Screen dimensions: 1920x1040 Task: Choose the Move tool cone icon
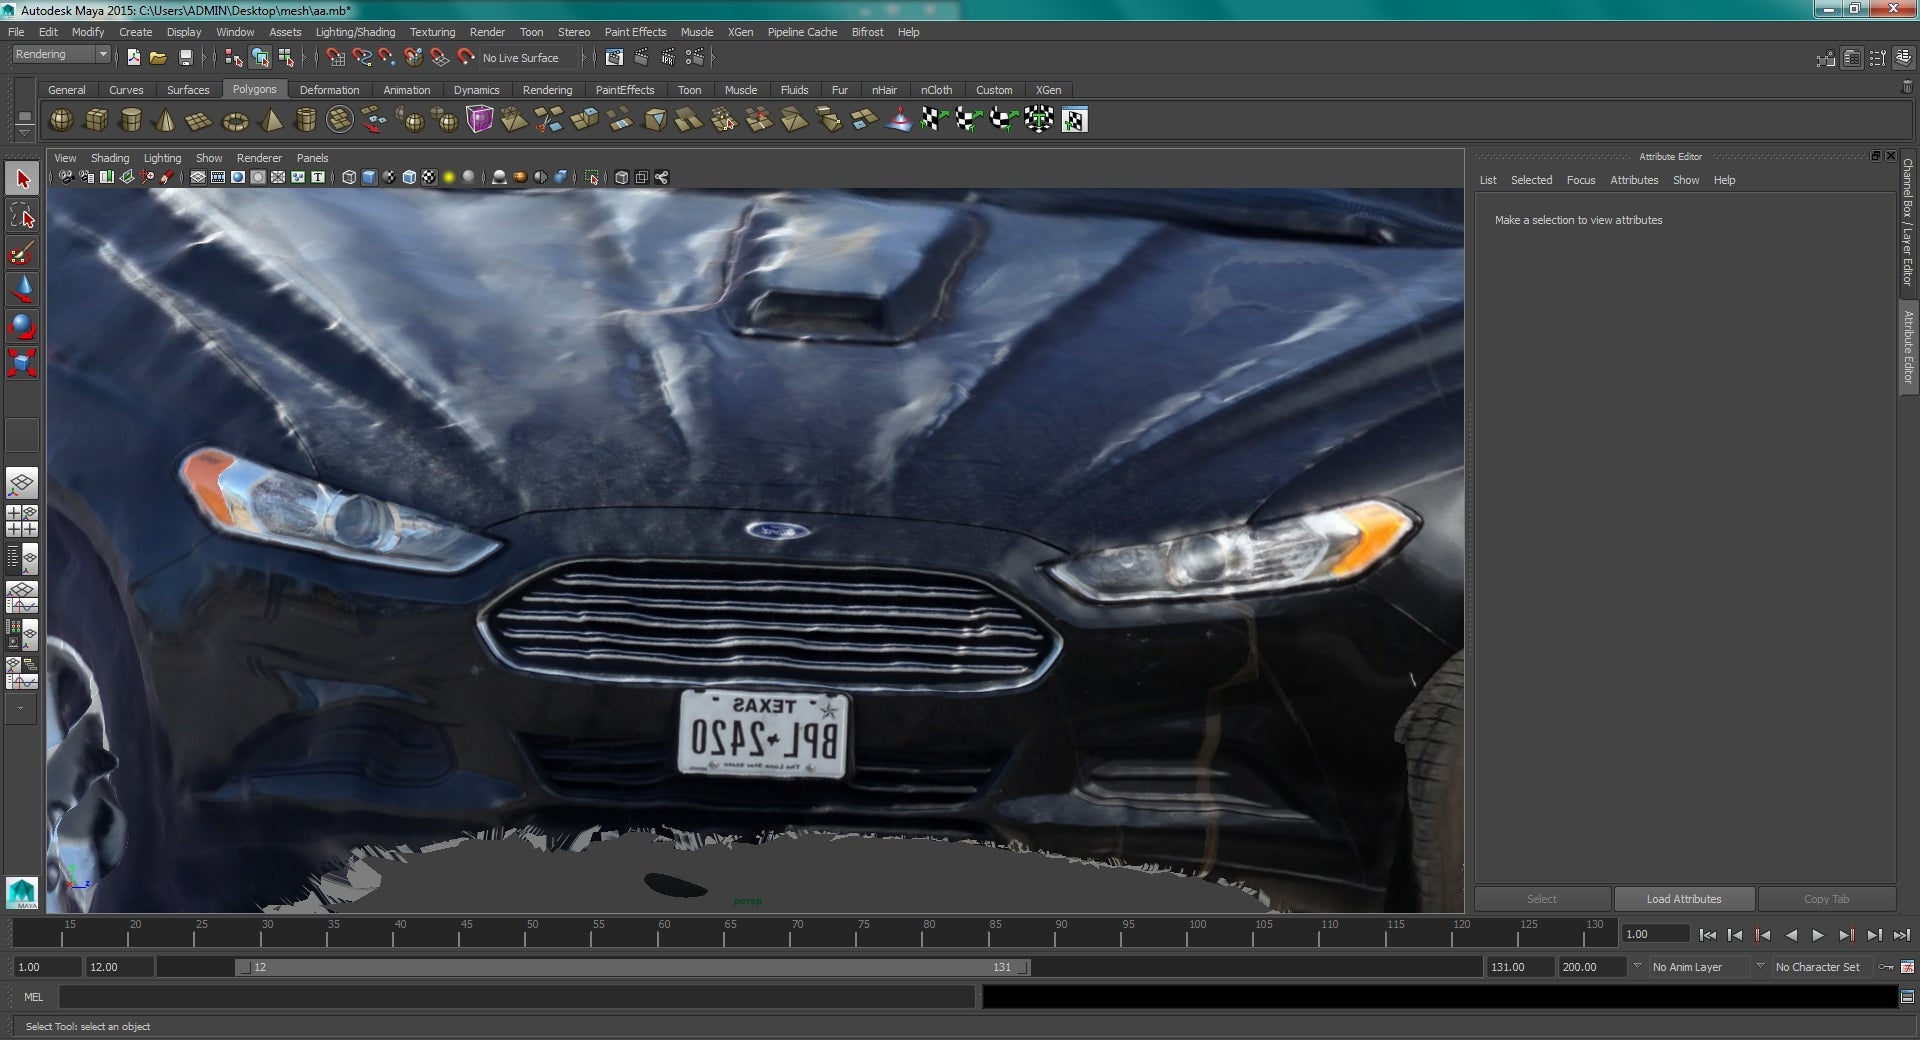coord(22,290)
